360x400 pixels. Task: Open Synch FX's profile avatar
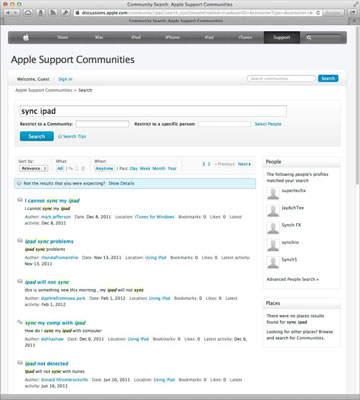[x=273, y=228]
